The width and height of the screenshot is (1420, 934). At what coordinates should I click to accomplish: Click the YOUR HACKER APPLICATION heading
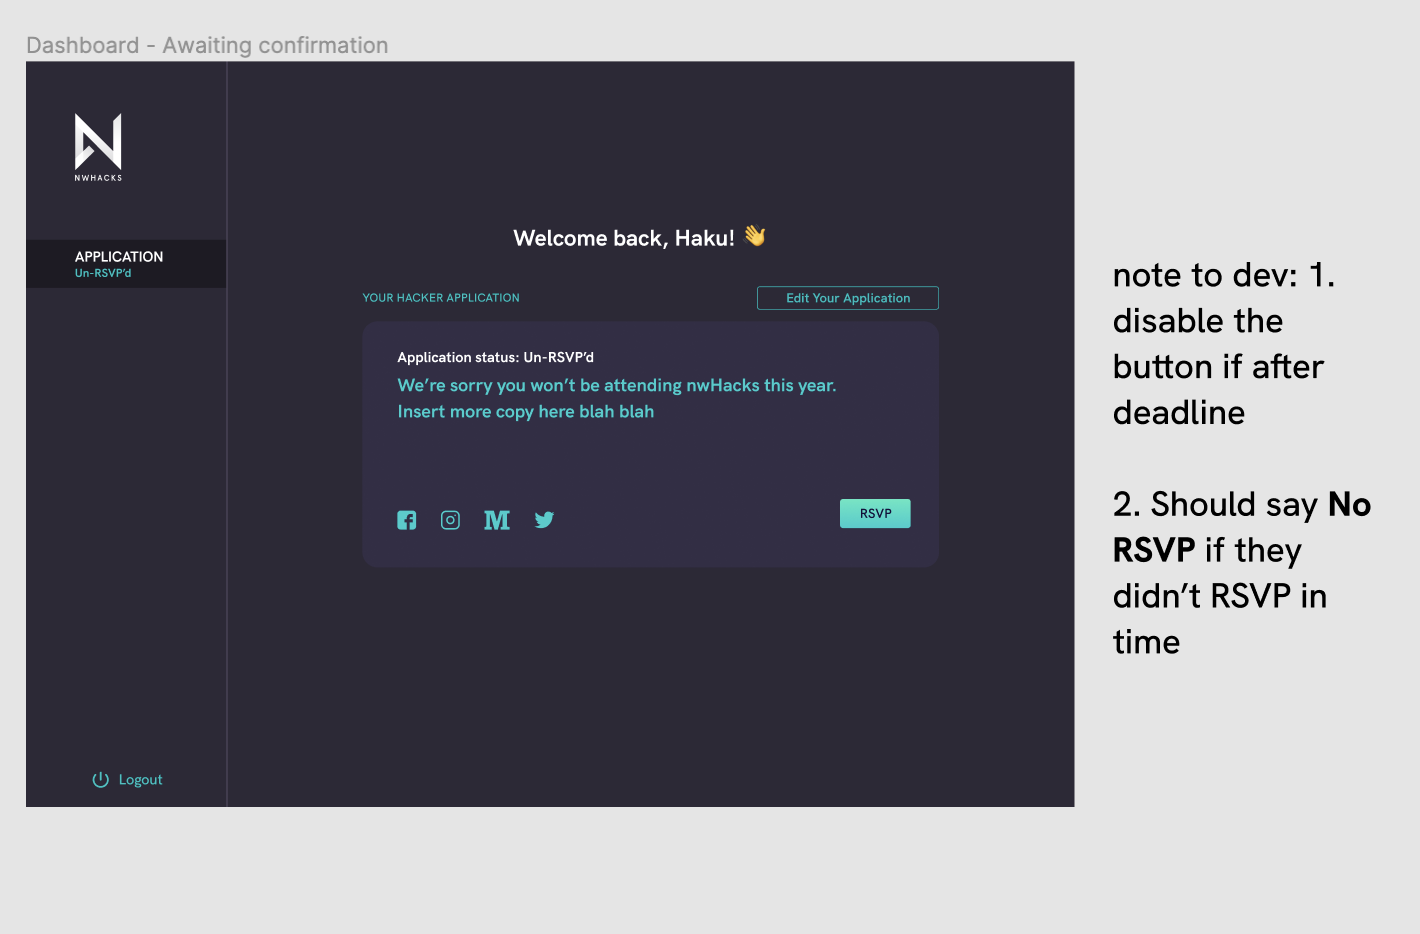[x=441, y=297]
